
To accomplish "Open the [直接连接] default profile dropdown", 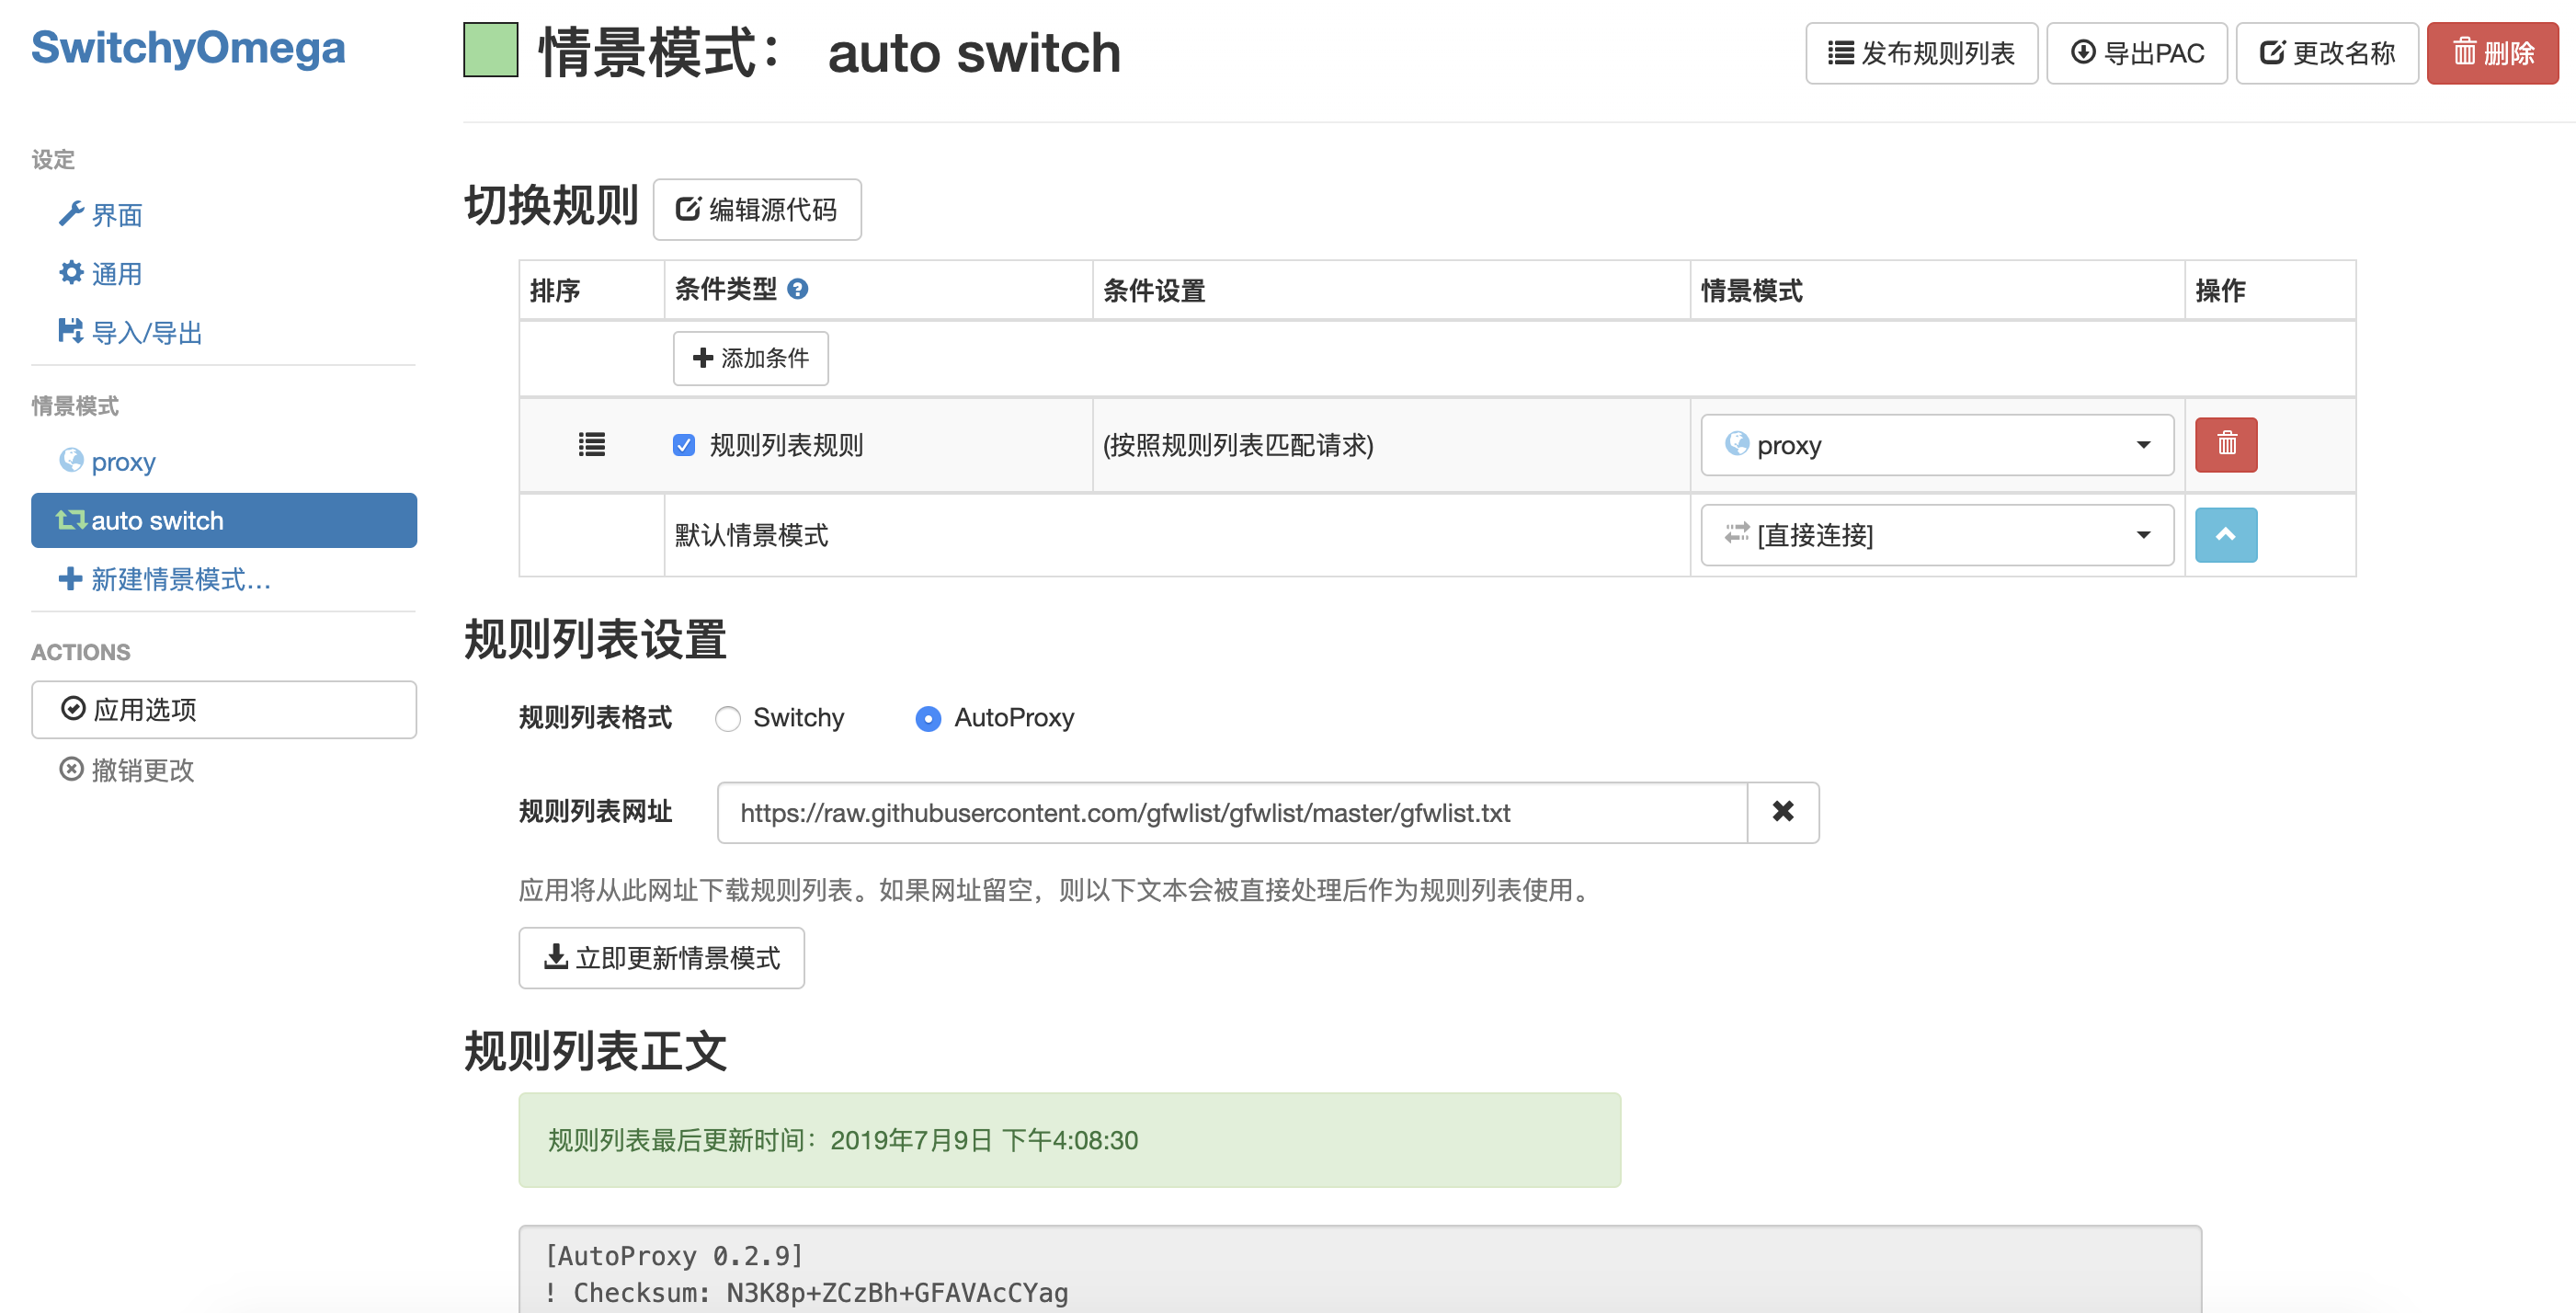I will coord(1936,535).
